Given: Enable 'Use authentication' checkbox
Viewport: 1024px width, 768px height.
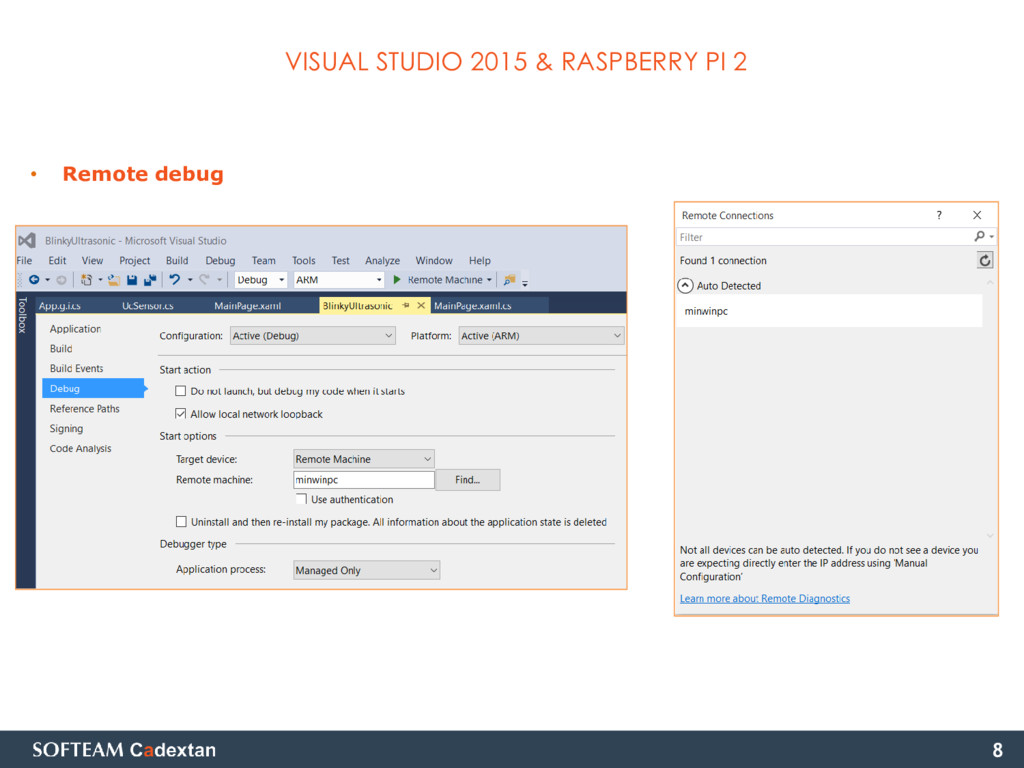Looking at the screenshot, I should [301, 499].
